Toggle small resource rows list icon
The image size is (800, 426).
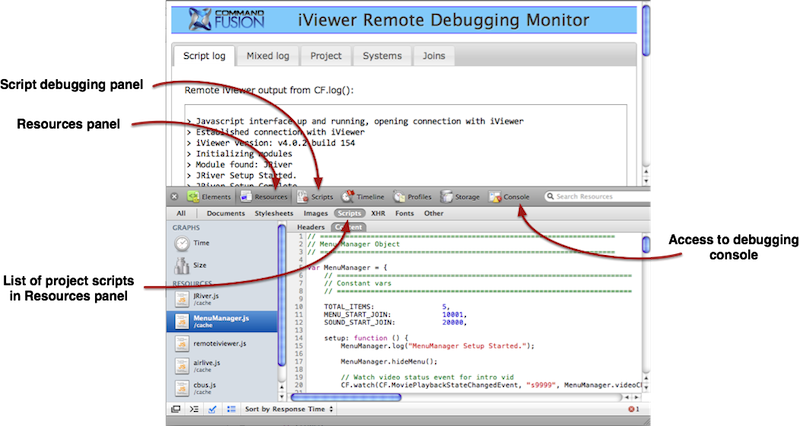pos(231,409)
